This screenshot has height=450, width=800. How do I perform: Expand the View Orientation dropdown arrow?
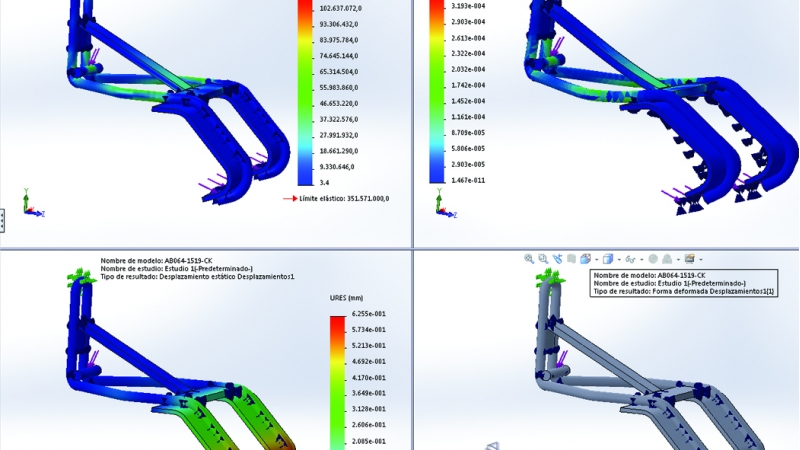tap(595, 259)
